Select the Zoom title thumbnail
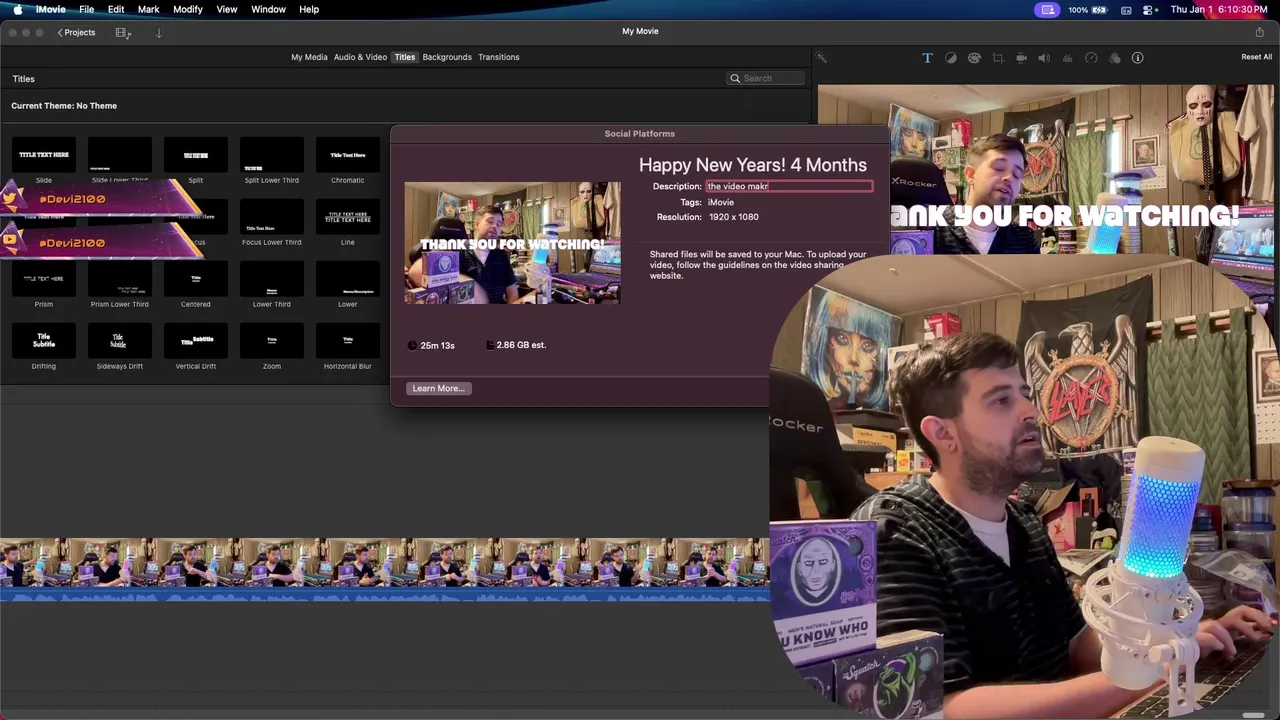1280x720 pixels. tap(272, 341)
